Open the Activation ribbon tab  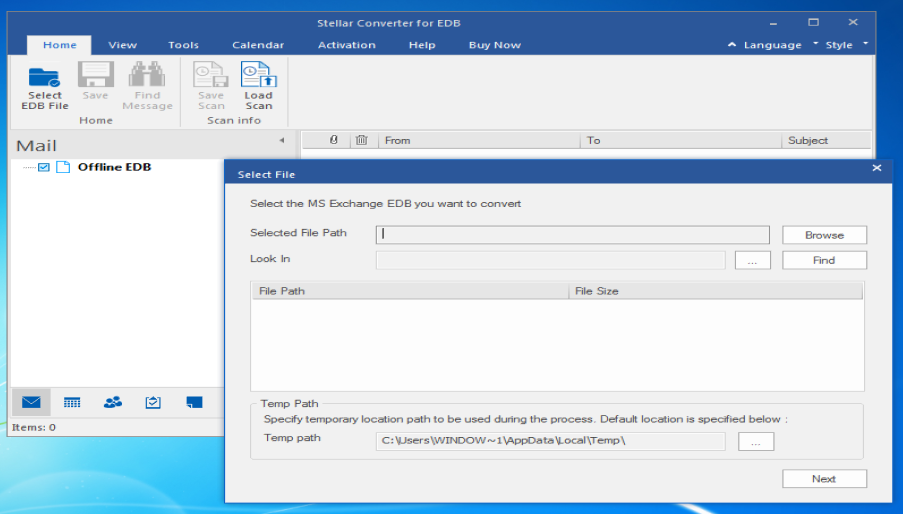point(347,45)
